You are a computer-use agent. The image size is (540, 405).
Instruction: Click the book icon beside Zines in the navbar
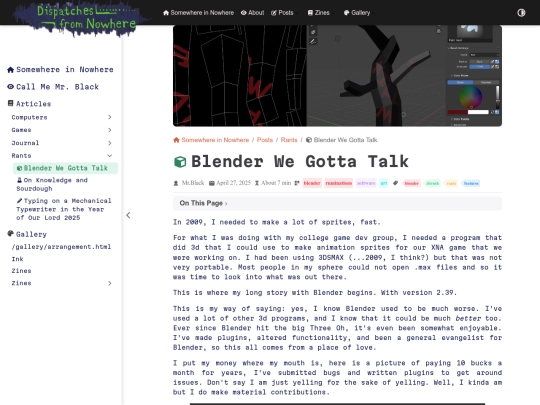(310, 13)
